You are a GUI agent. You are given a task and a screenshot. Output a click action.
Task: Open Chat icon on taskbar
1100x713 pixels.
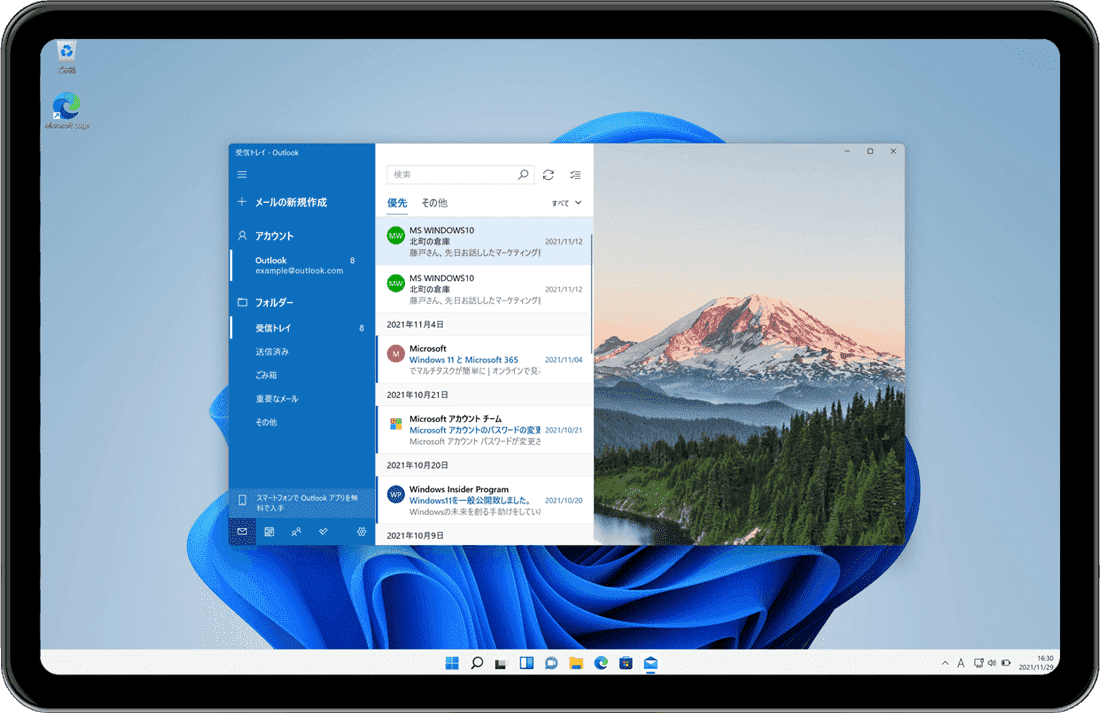551,663
